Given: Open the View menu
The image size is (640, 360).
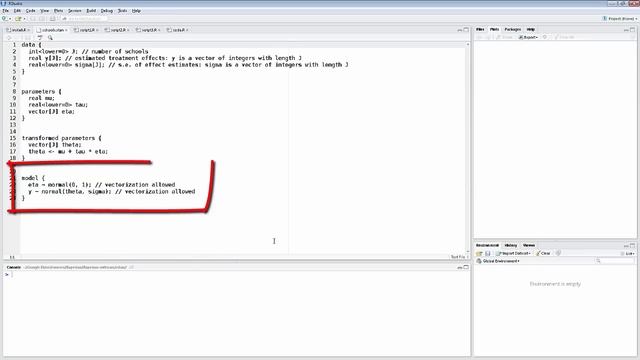Looking at the screenshot, I should pyautogui.click(x=44, y=11).
